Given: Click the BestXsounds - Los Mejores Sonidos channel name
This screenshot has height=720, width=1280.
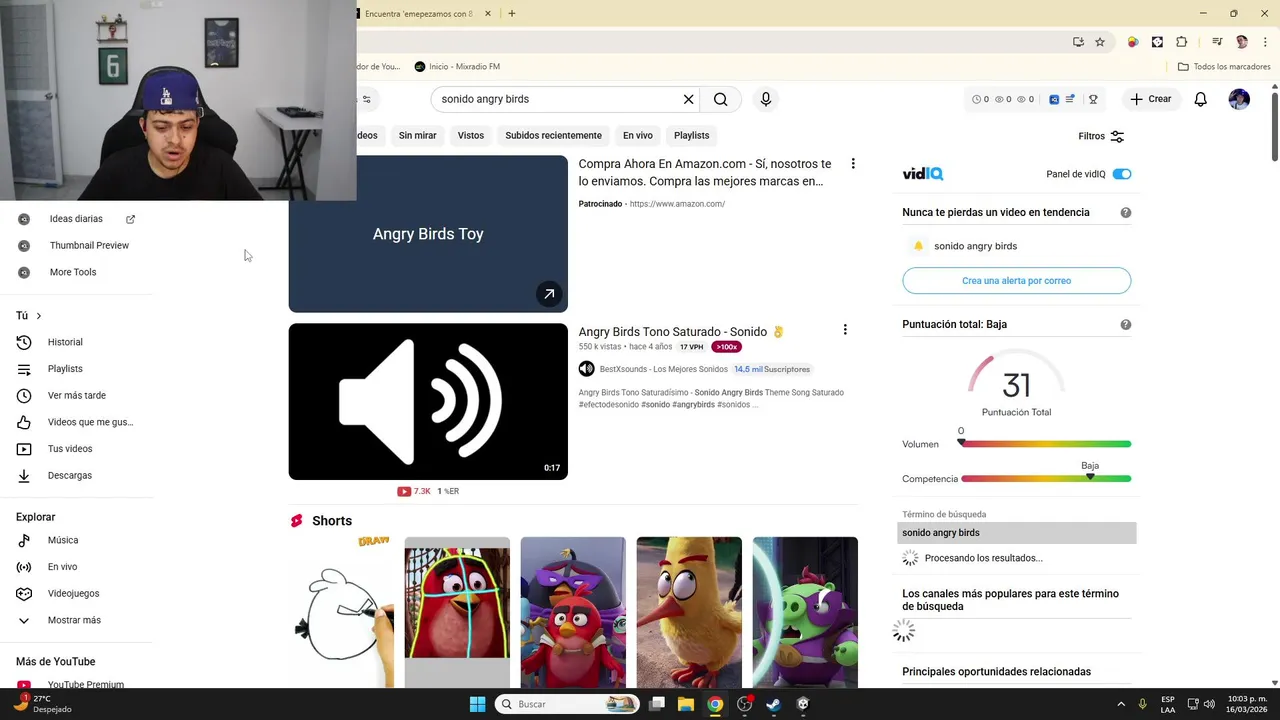Looking at the screenshot, I should click(663, 369).
